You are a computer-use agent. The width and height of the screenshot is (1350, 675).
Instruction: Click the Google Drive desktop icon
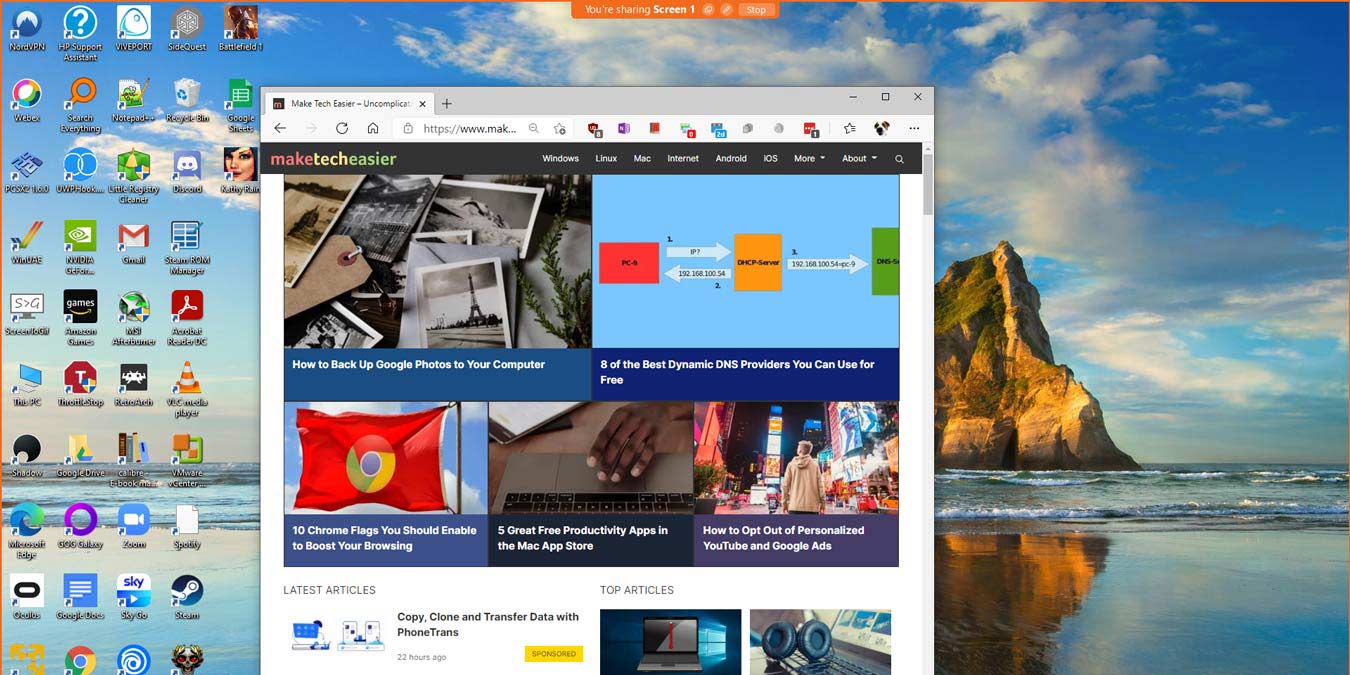pos(80,453)
